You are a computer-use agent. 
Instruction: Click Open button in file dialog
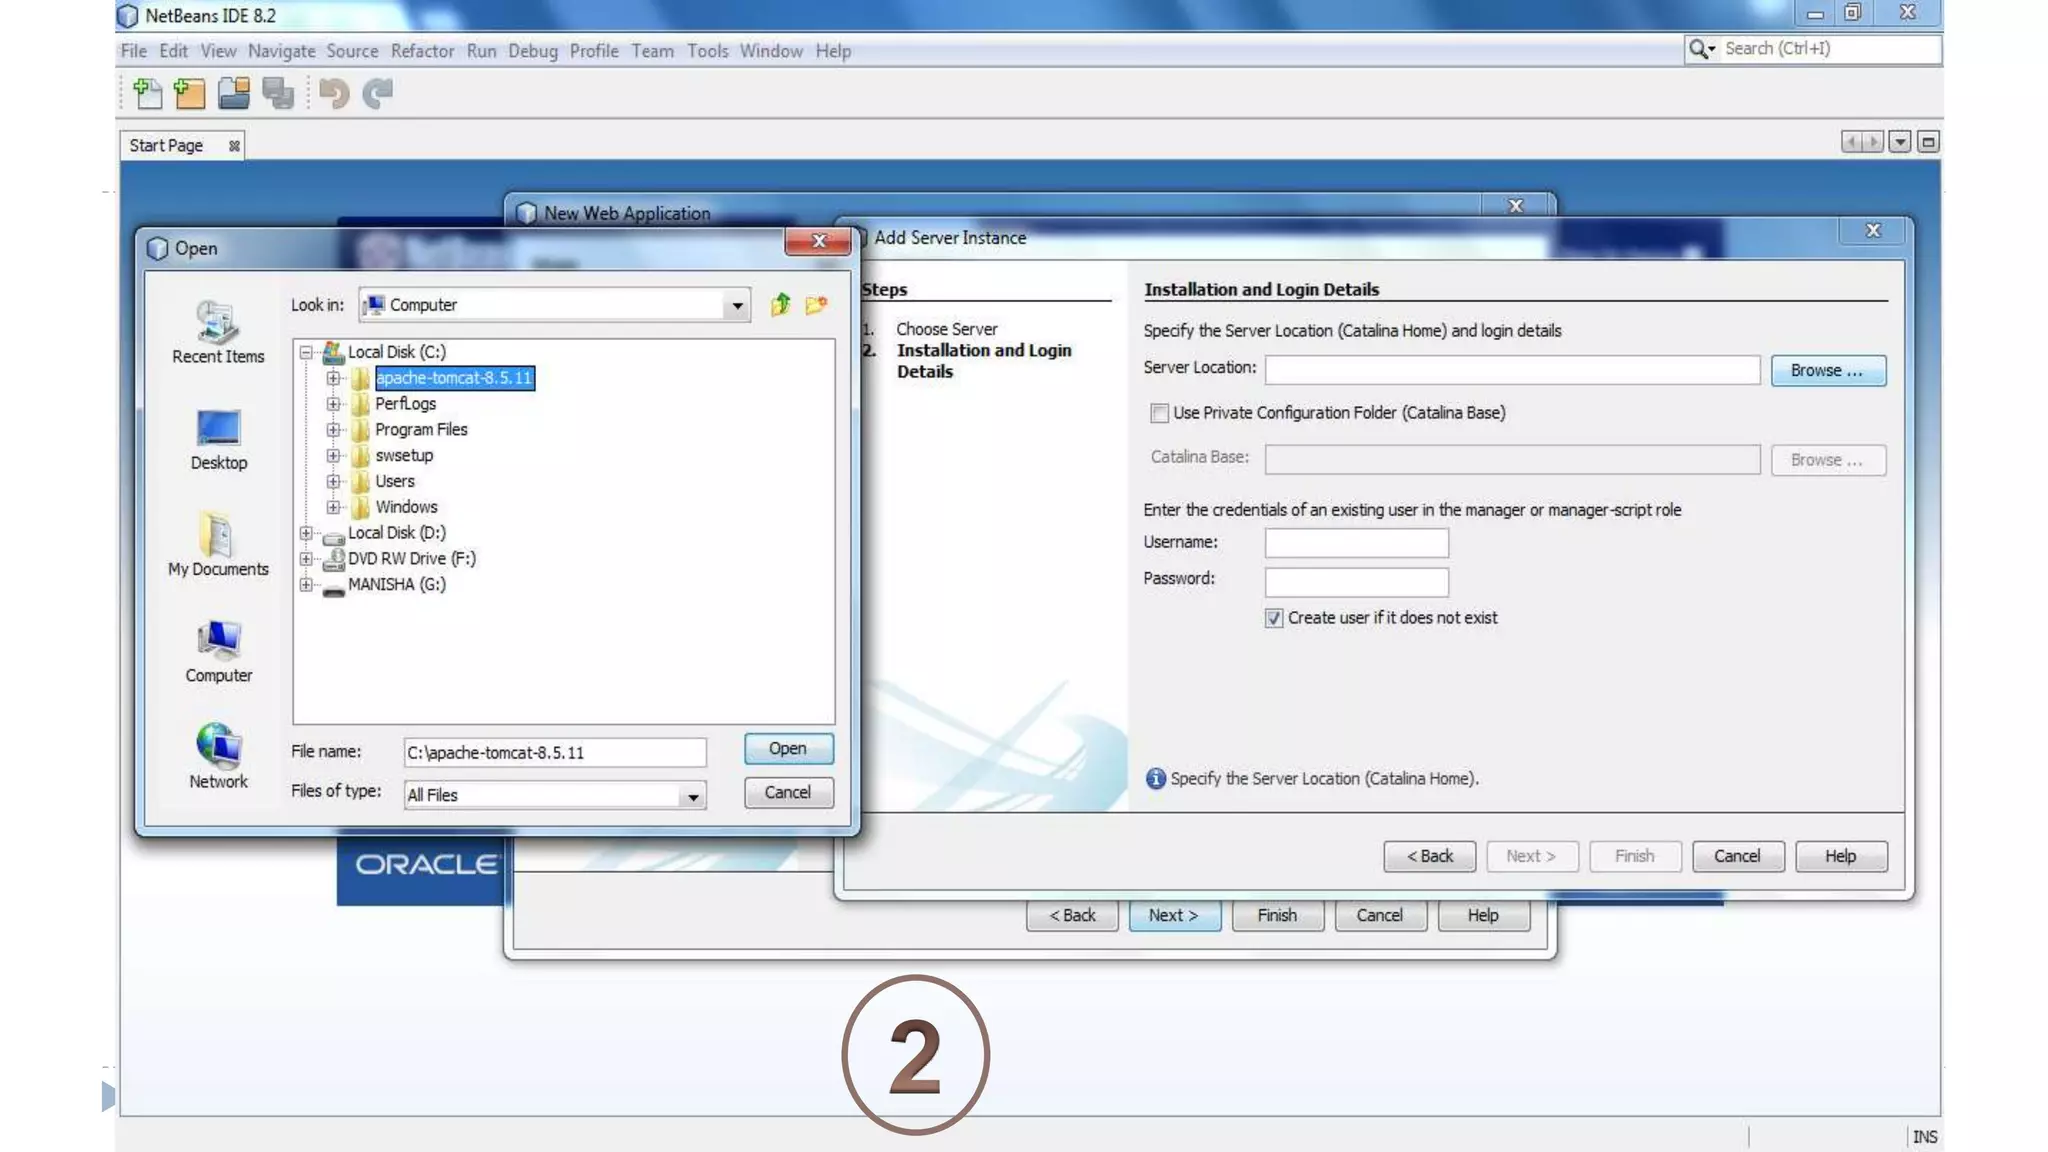[788, 749]
